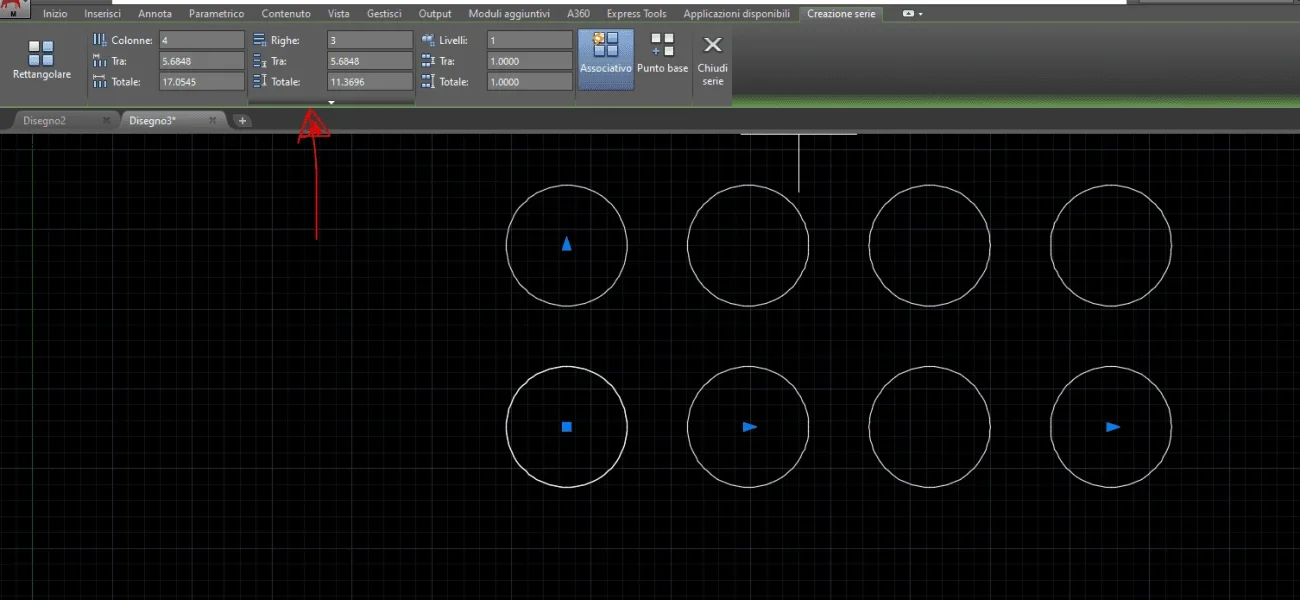Close the Disegno2 drawing tab
This screenshot has height=600, width=1300.
pos(106,120)
